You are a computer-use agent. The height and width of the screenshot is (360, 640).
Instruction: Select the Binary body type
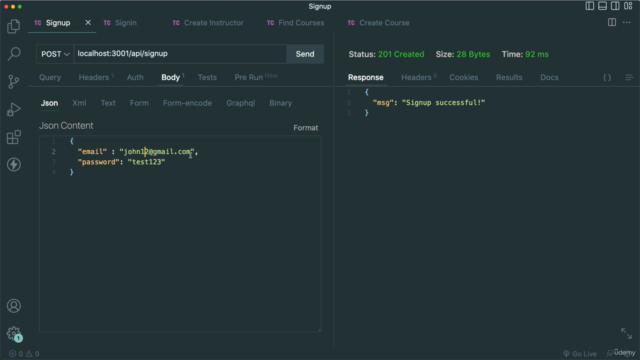coord(280,103)
